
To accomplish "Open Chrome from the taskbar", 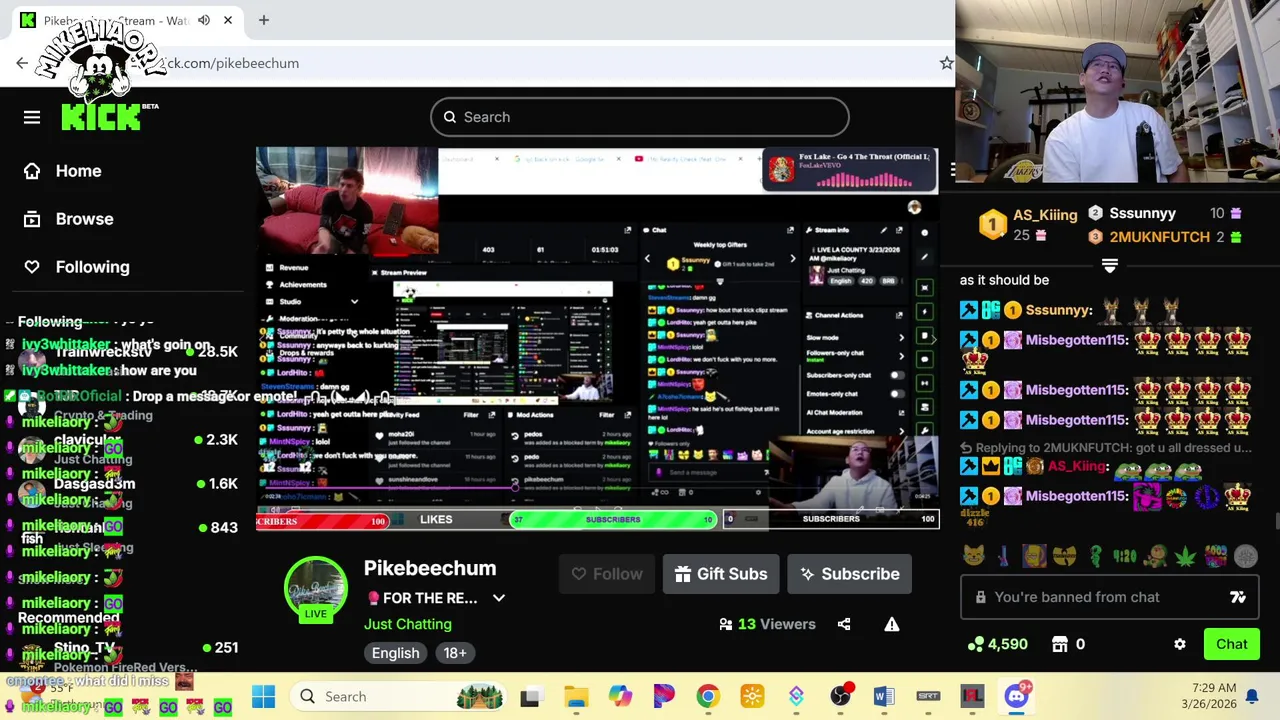I will 708,697.
